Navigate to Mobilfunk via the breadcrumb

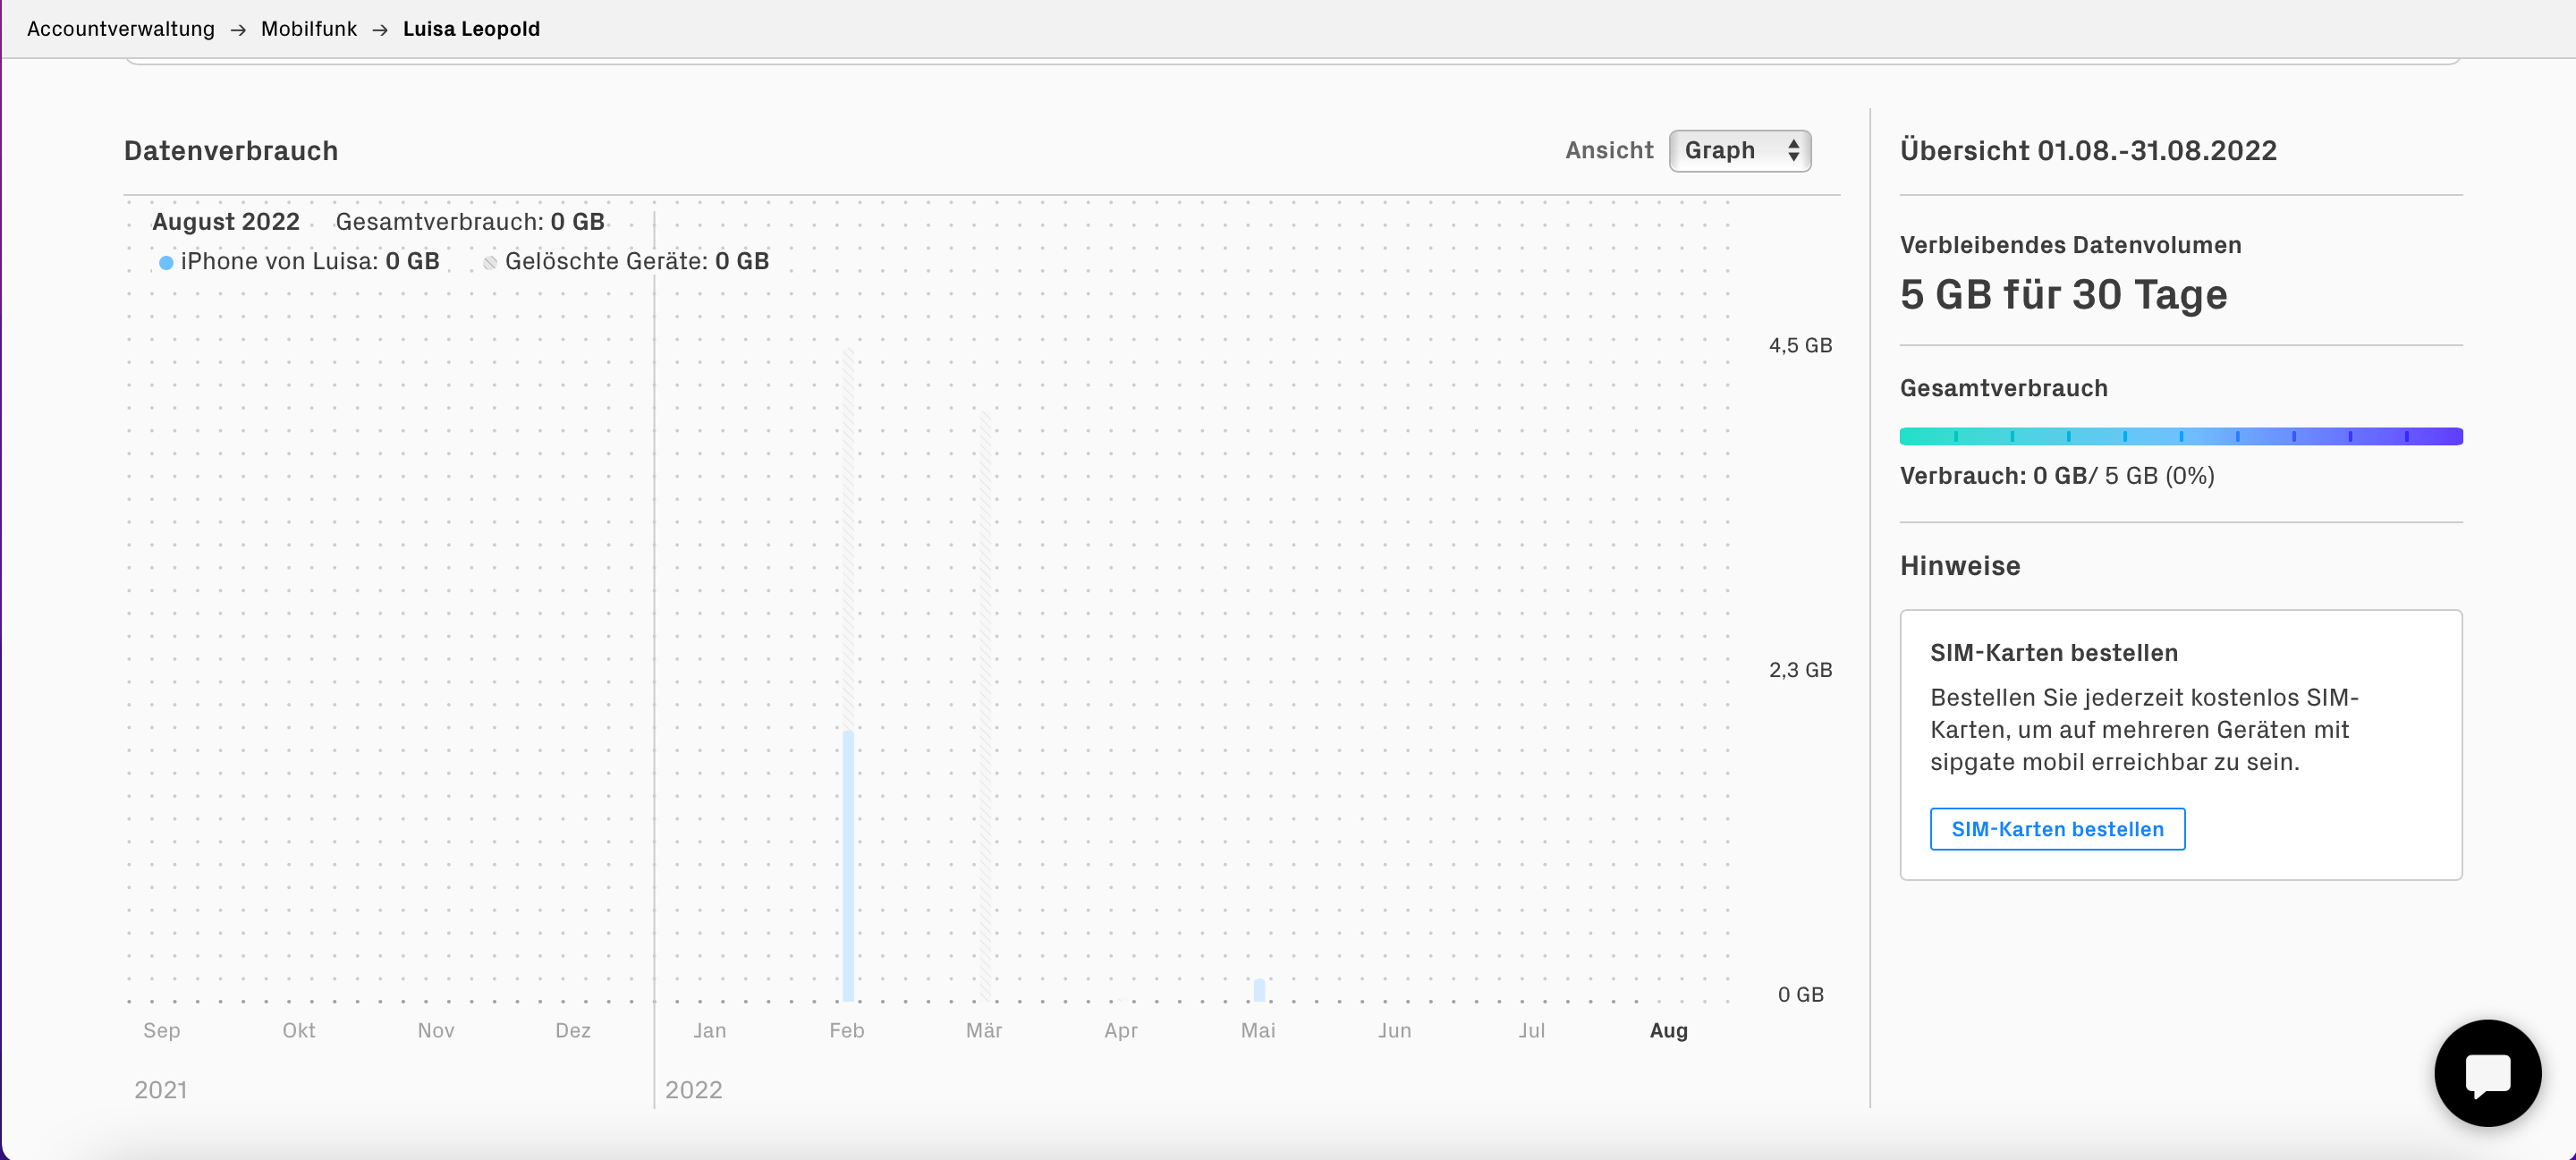point(308,29)
